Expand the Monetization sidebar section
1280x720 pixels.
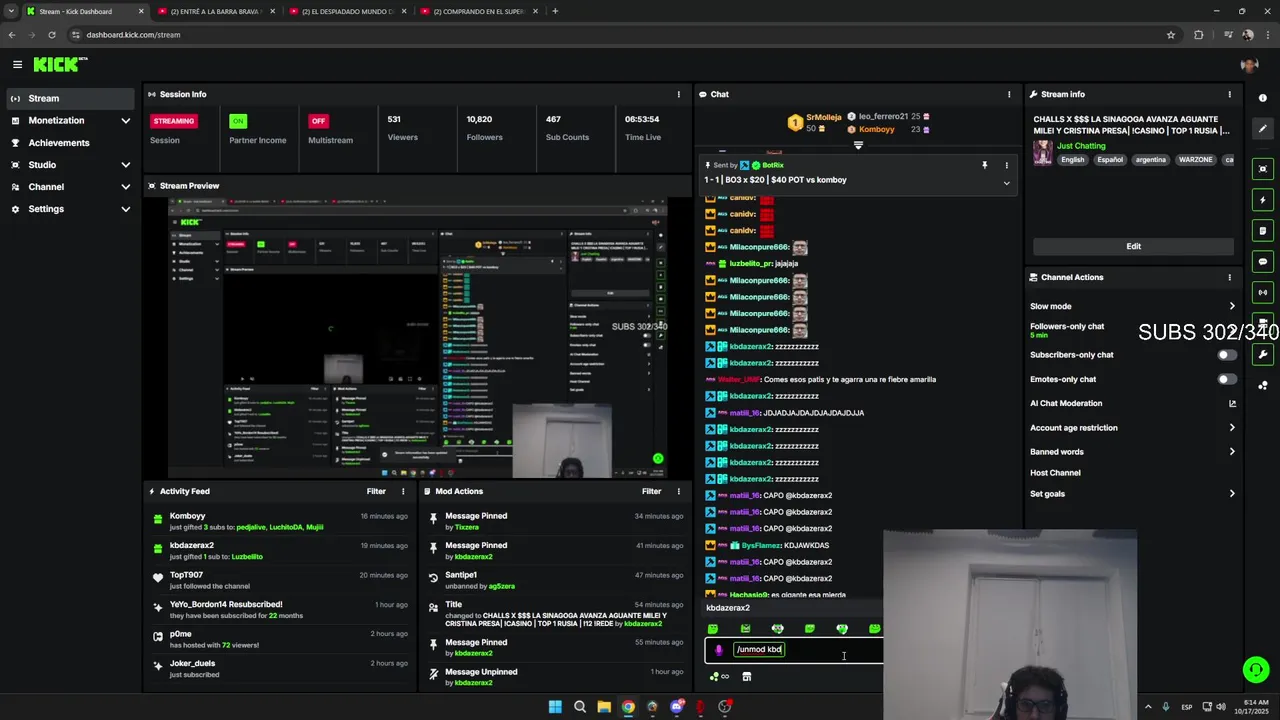[x=125, y=121]
